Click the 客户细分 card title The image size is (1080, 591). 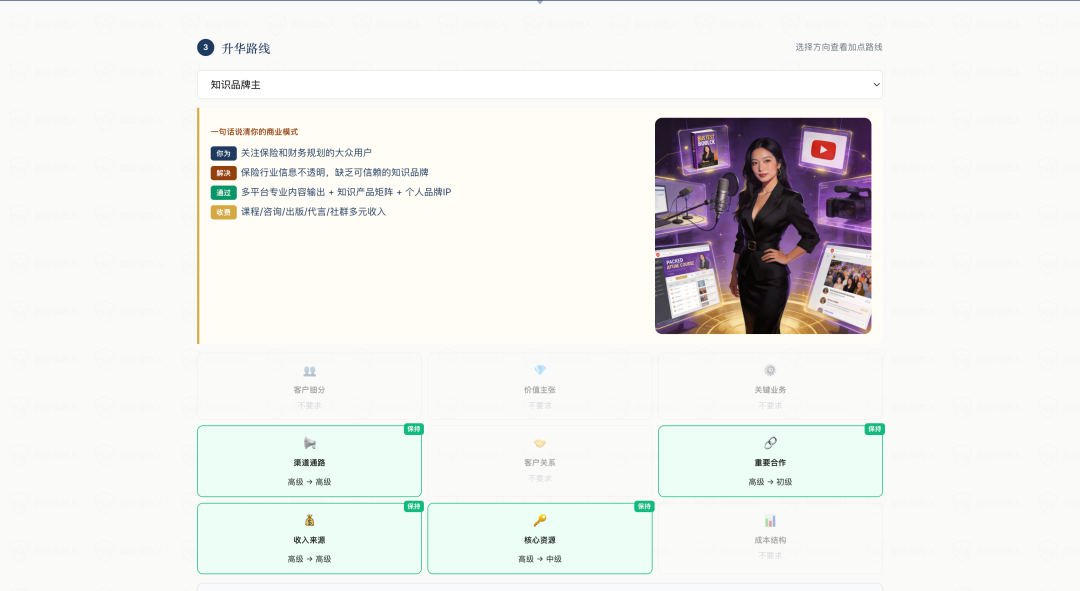click(309, 390)
